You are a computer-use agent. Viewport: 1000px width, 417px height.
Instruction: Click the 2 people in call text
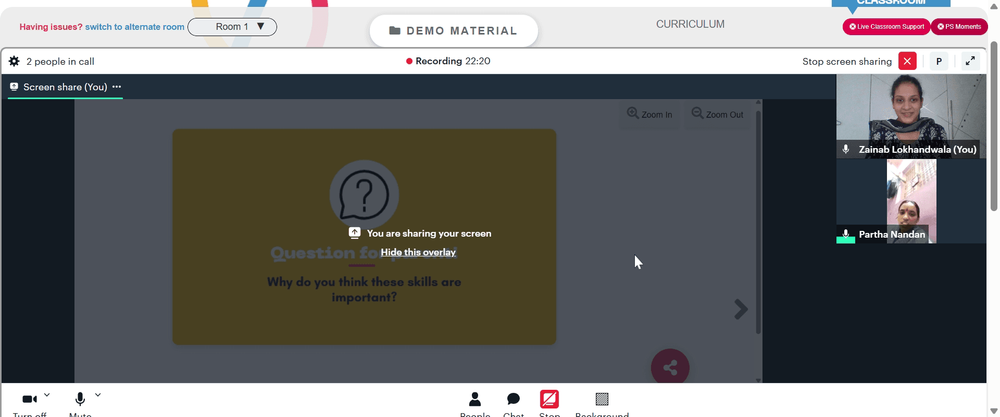(61, 61)
